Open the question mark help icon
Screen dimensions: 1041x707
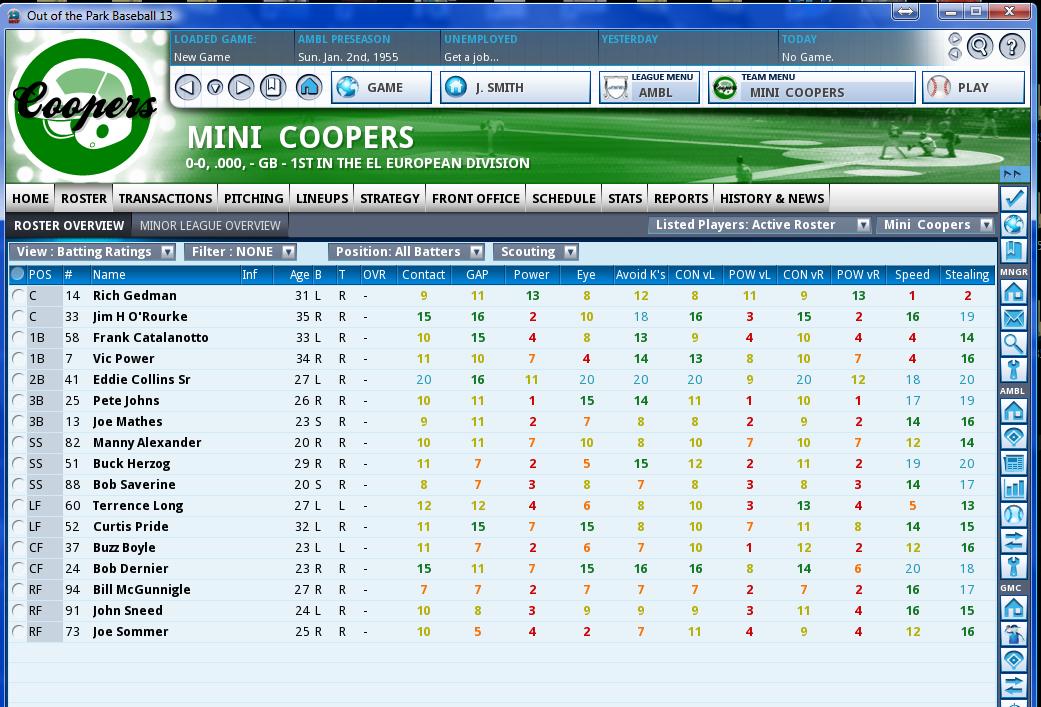click(1012, 46)
